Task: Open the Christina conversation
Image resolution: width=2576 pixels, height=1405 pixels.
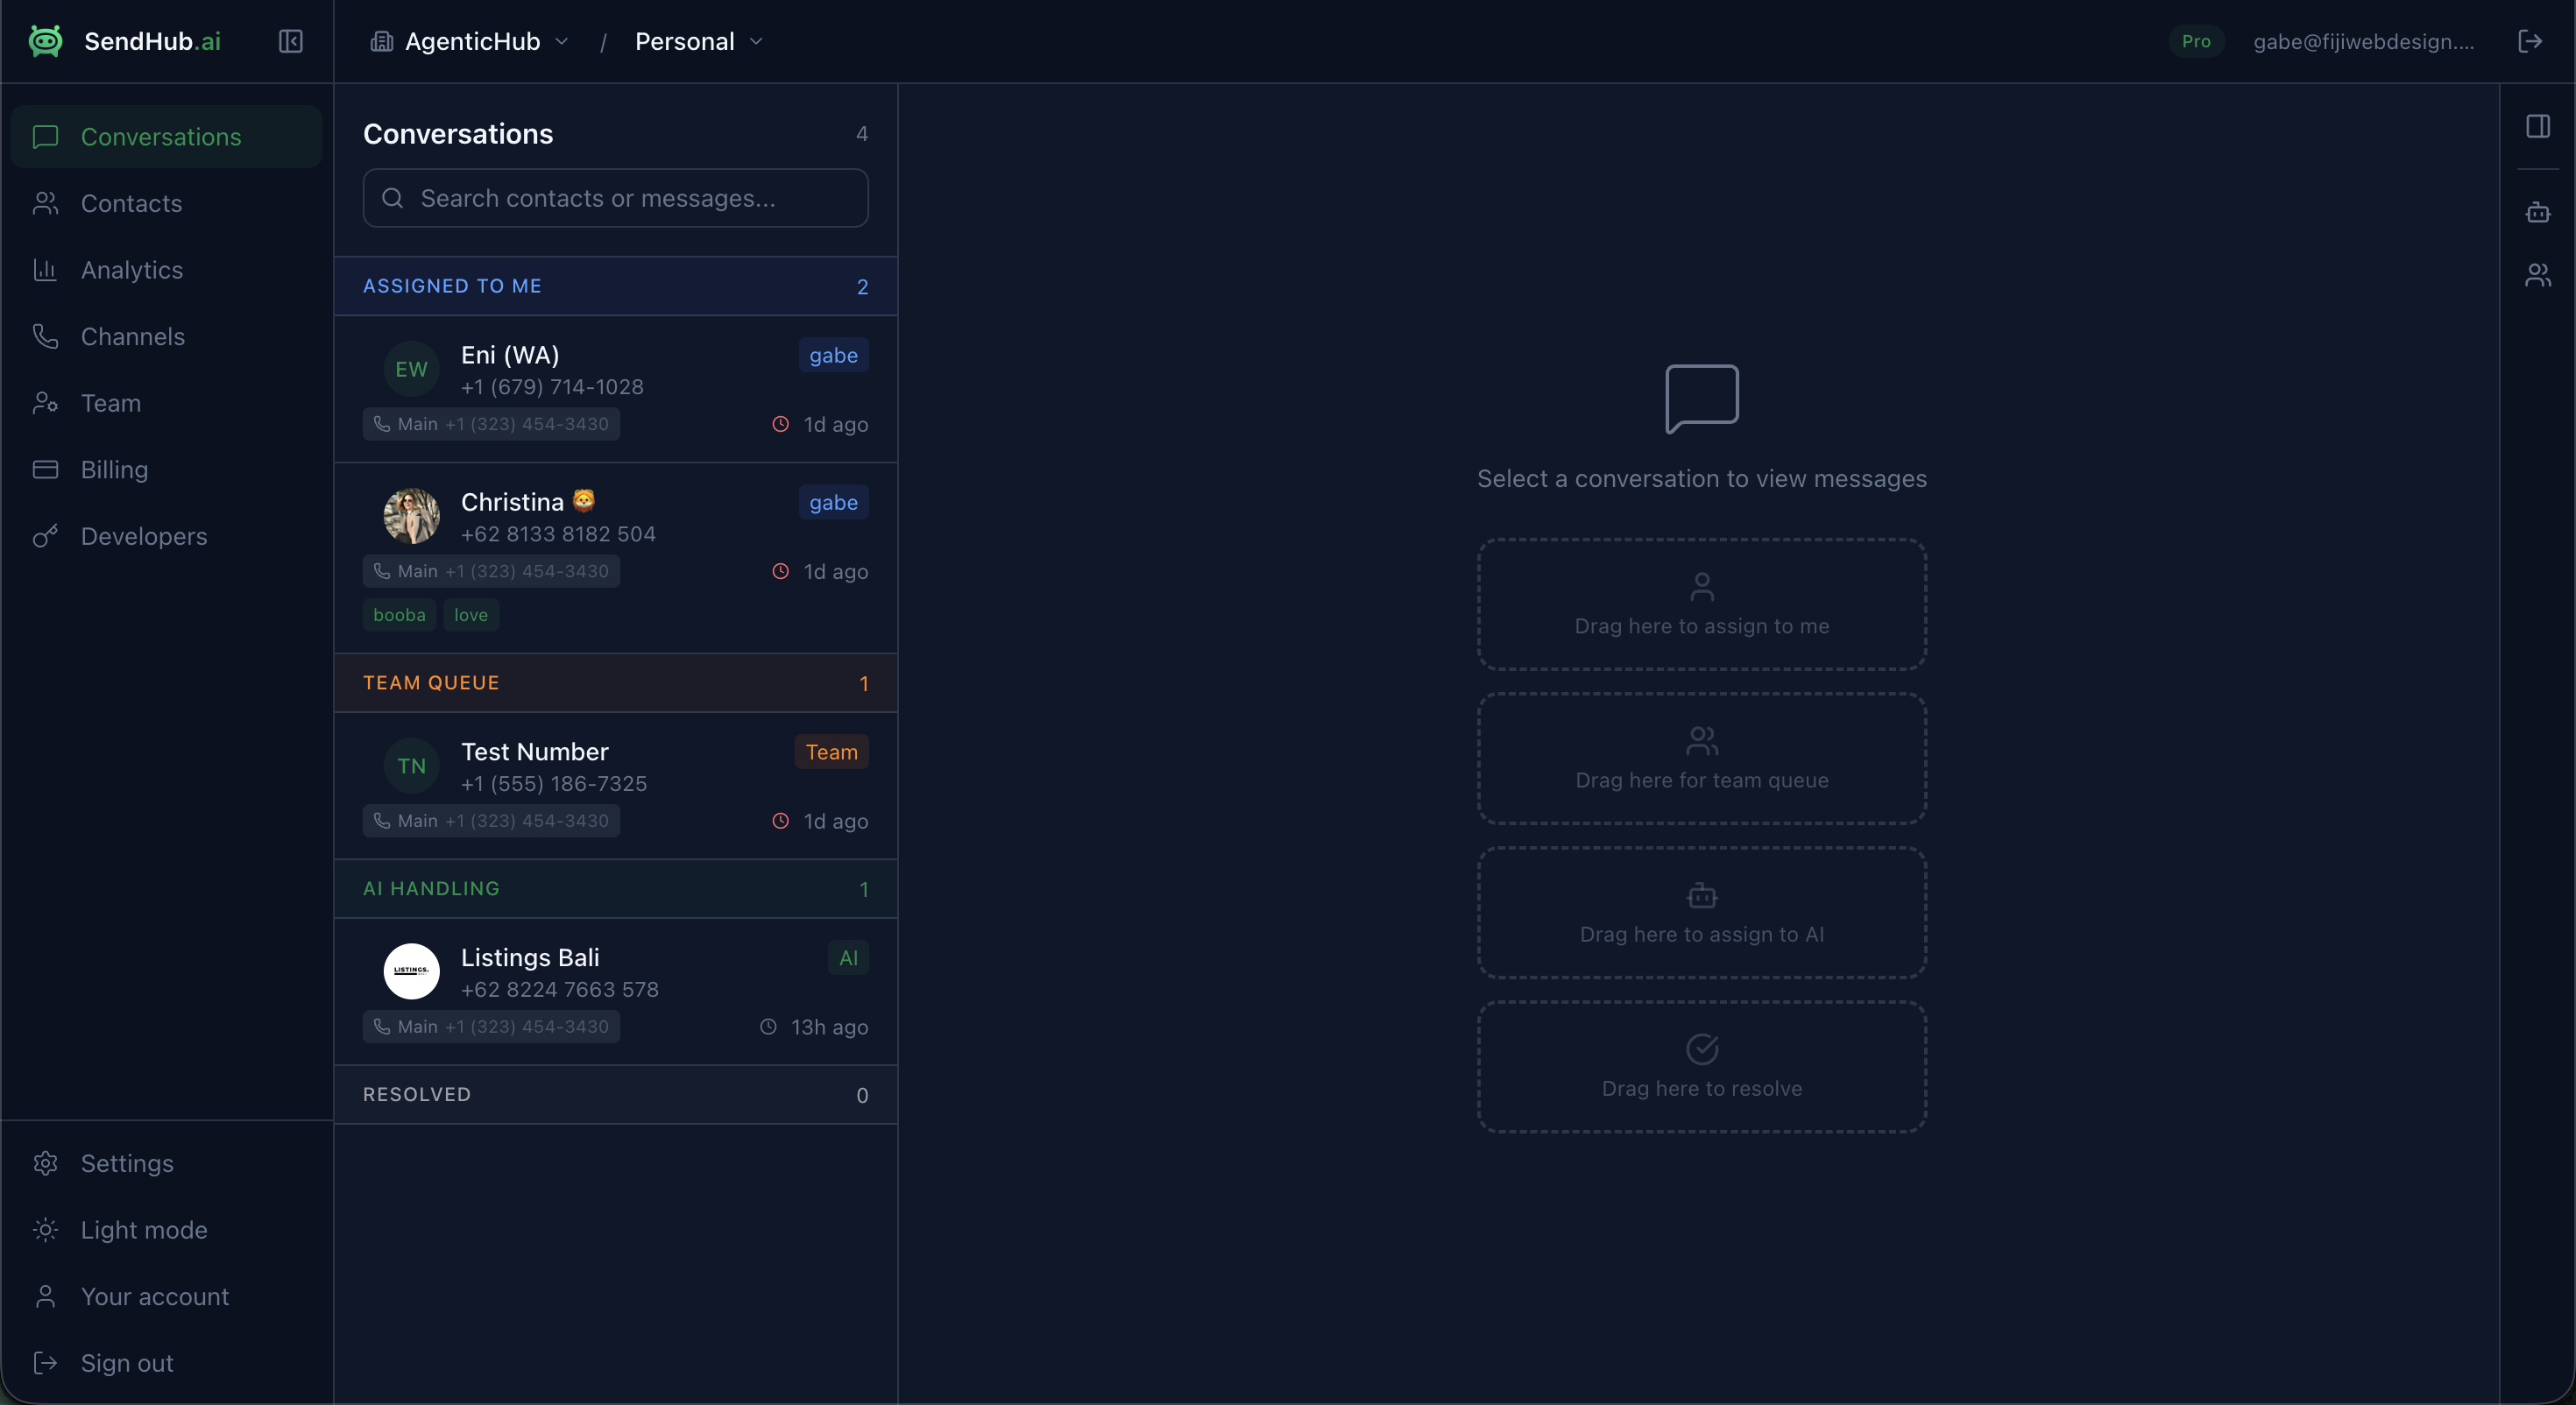Action: (x=615, y=558)
